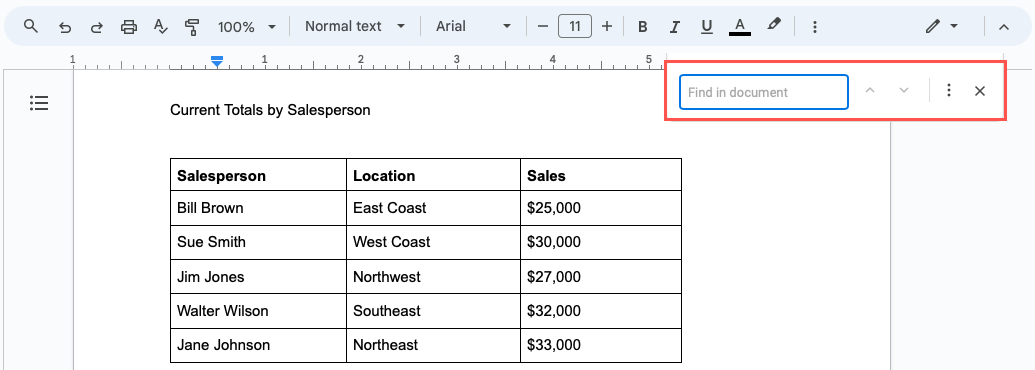The image size is (1035, 370).
Task: Click the Find in document field
Action: point(764,92)
